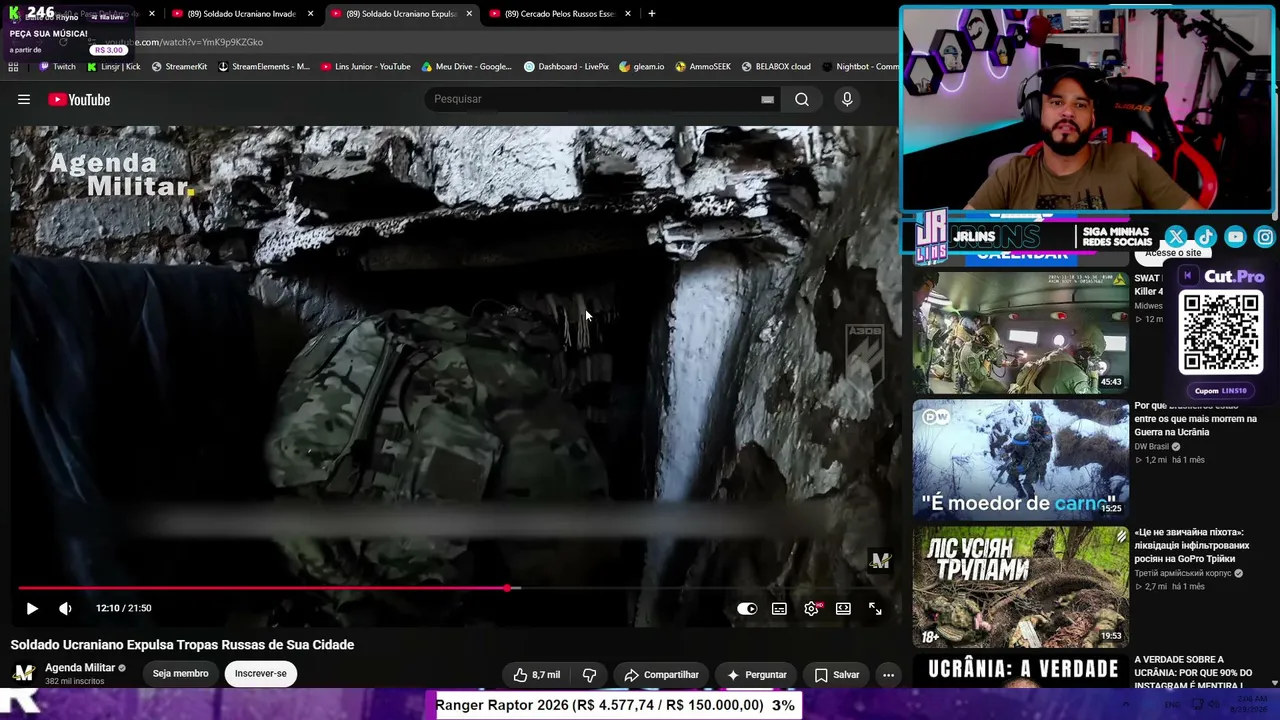This screenshot has height=720, width=1280.
Task: Close the Soldado Ucraniano Invade tab
Action: (311, 14)
